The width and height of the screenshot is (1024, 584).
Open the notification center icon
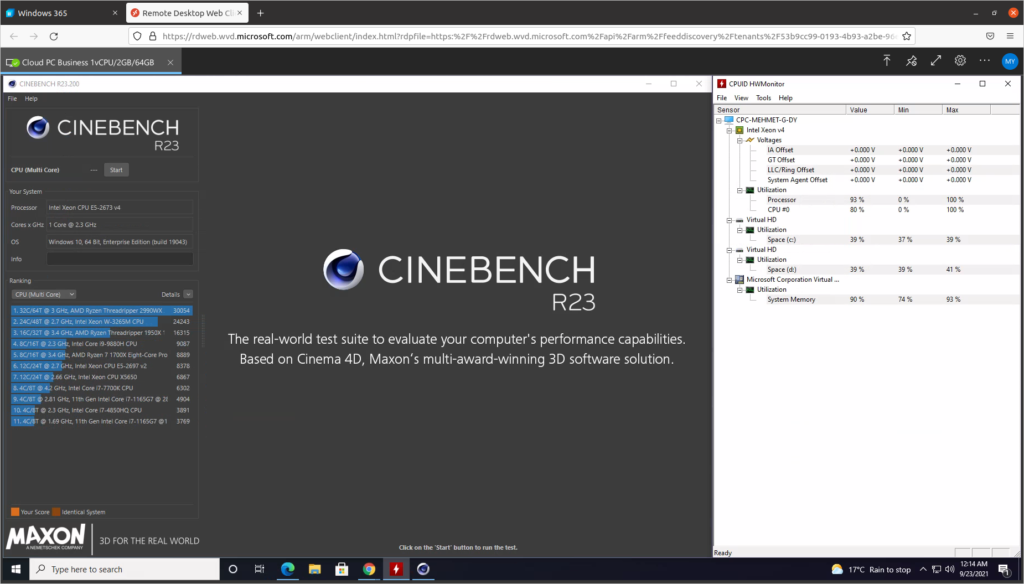click(1004, 570)
